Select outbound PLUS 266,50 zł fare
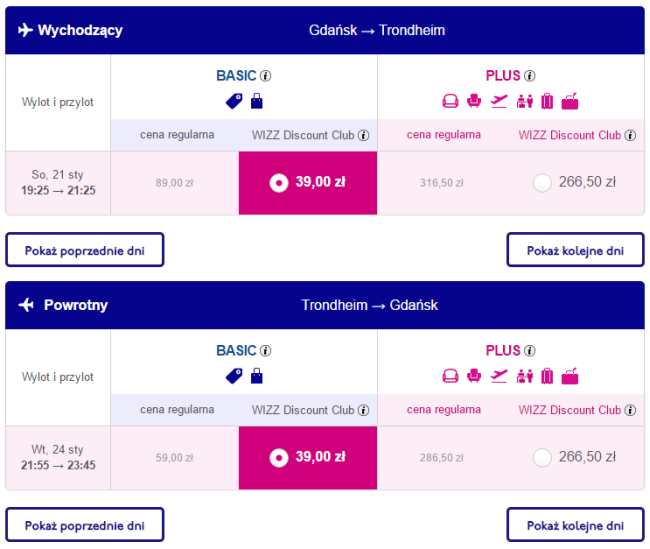Screen dimensions: 650x549 pyautogui.click(x=542, y=182)
